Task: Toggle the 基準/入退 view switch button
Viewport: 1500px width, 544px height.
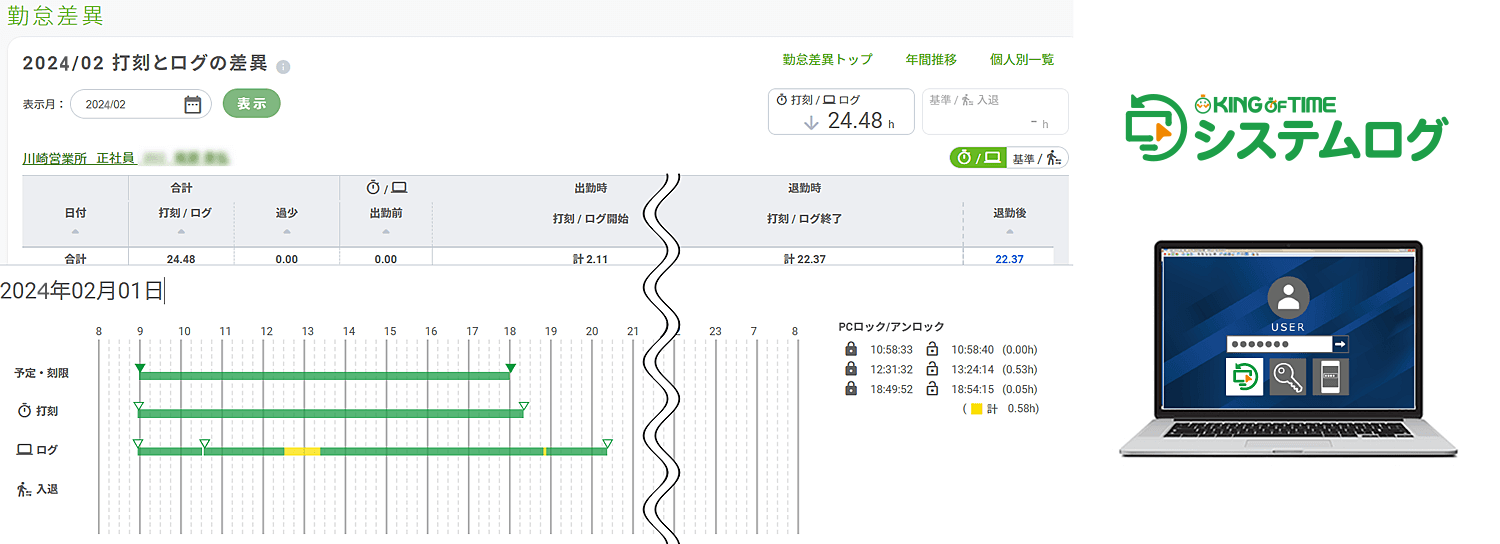Action: click(x=1036, y=158)
